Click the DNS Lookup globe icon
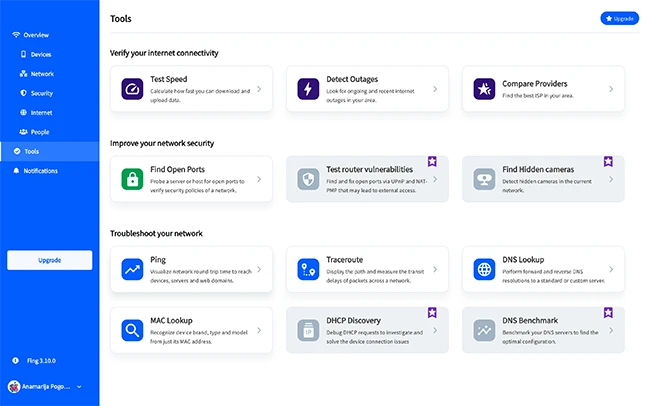 [x=484, y=269]
